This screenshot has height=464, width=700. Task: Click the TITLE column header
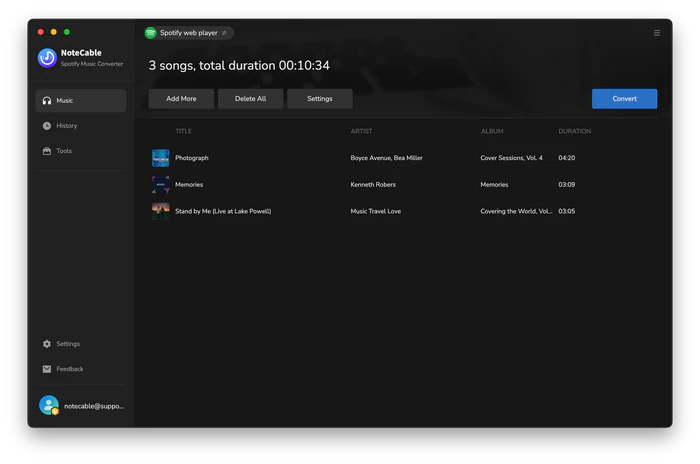pyautogui.click(x=183, y=131)
